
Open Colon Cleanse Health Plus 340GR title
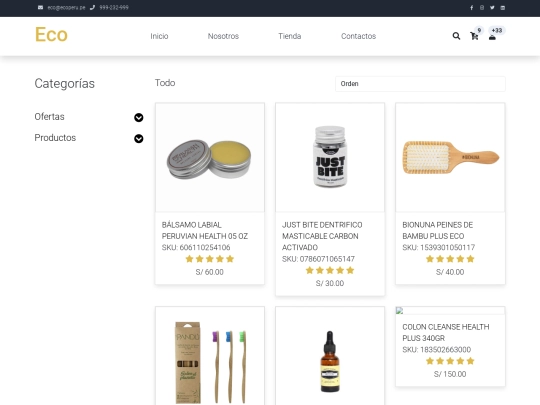446,332
